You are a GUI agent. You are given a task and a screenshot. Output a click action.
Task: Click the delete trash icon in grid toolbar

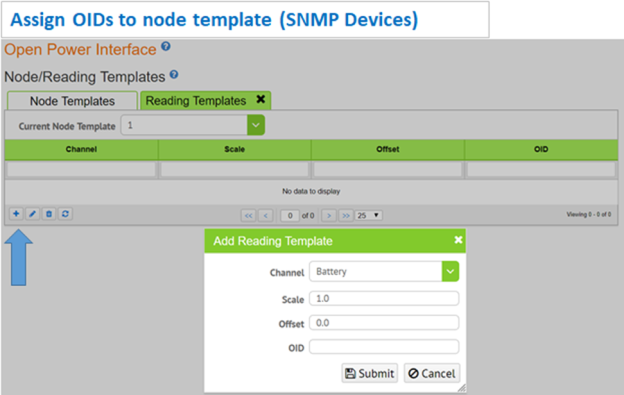(x=49, y=214)
